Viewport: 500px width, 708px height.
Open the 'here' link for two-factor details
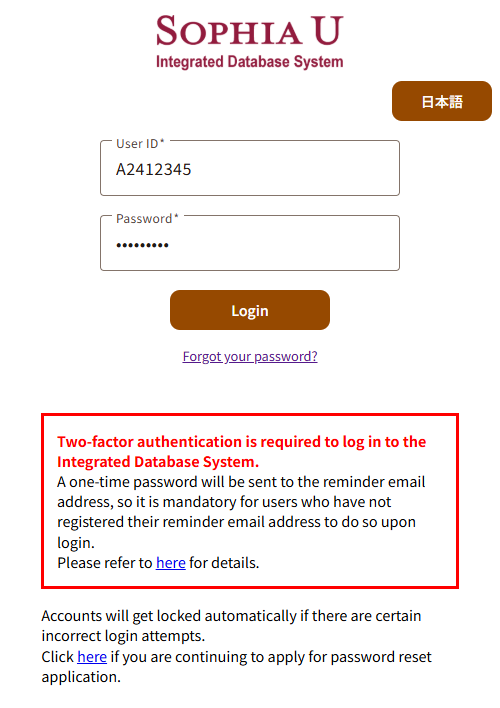(x=171, y=563)
